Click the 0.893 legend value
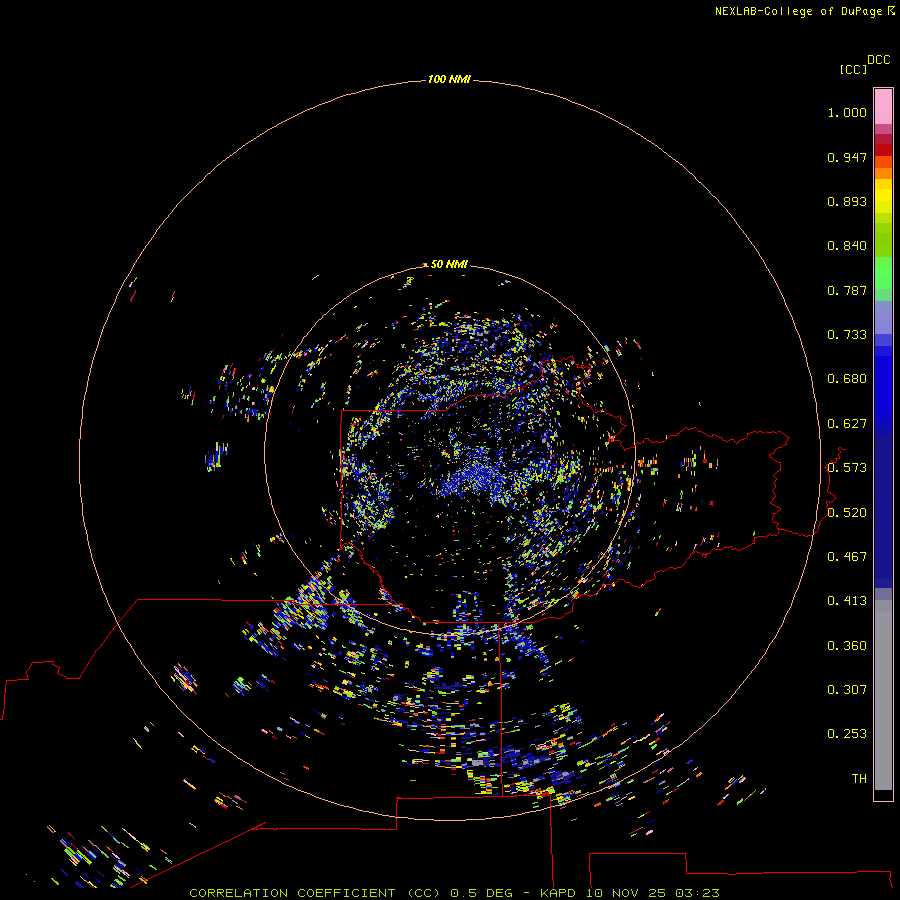Viewport: 900px width, 900px height. (847, 201)
